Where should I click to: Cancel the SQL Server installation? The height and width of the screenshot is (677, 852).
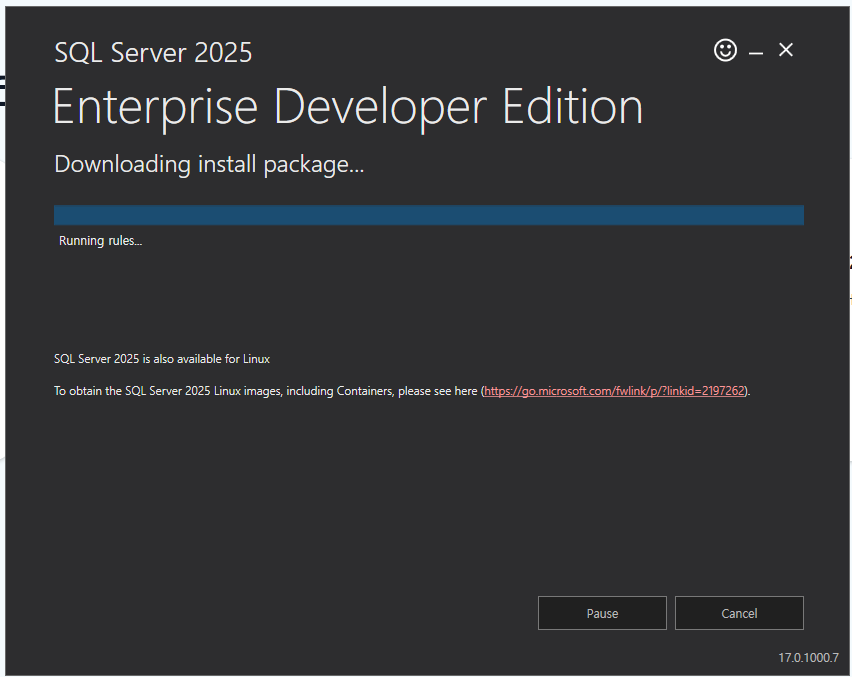tap(739, 613)
